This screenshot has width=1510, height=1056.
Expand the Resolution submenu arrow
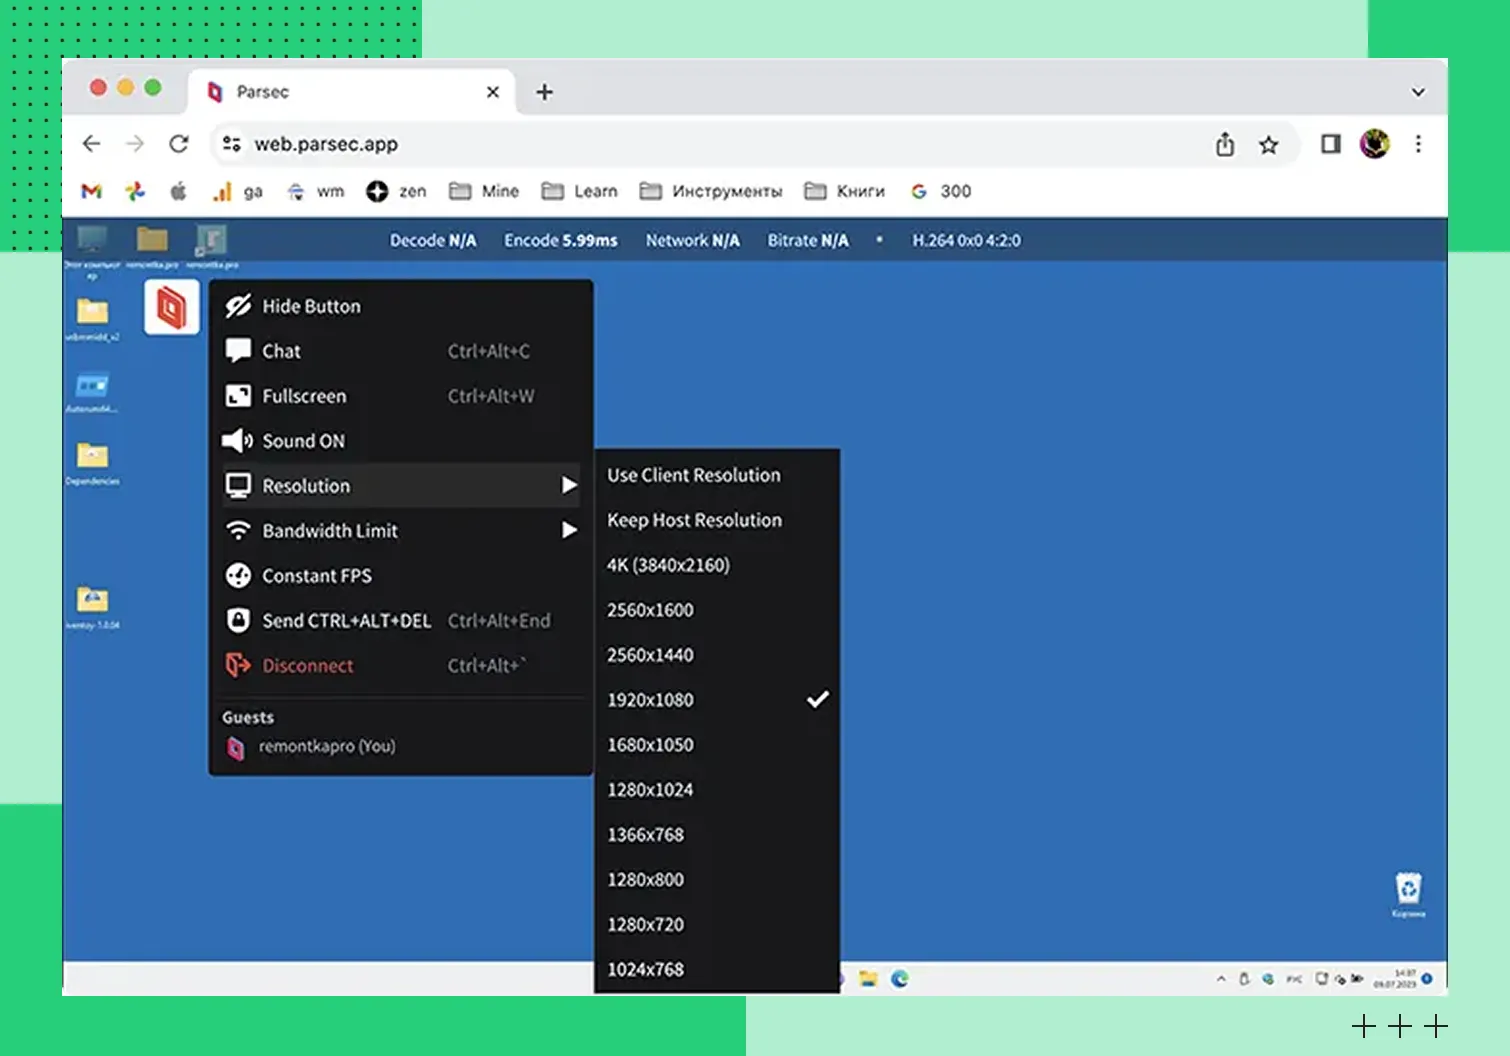pyautogui.click(x=568, y=485)
